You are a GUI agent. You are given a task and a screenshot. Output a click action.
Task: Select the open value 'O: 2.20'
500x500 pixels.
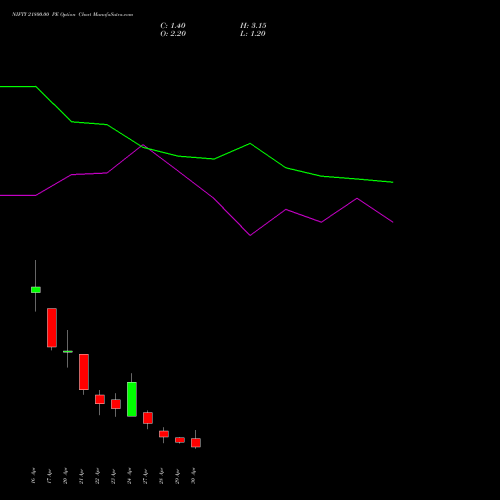click(x=173, y=34)
